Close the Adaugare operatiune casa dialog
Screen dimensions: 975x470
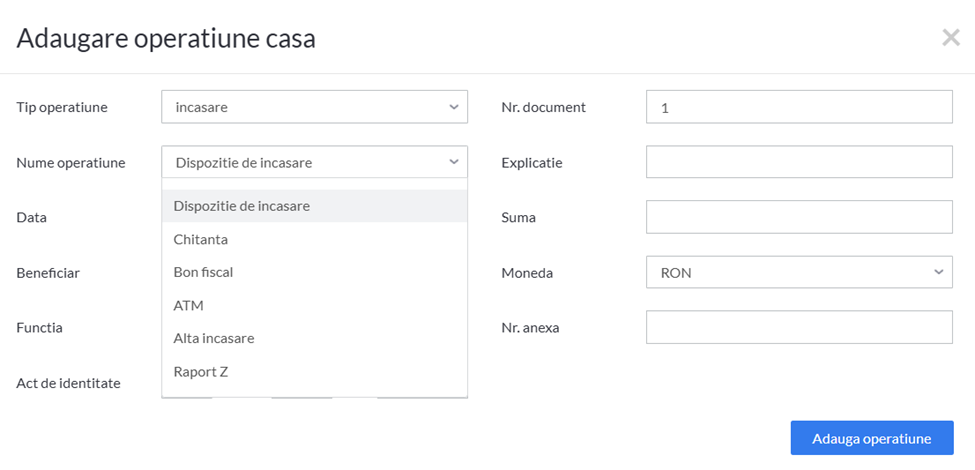pyautogui.click(x=951, y=38)
